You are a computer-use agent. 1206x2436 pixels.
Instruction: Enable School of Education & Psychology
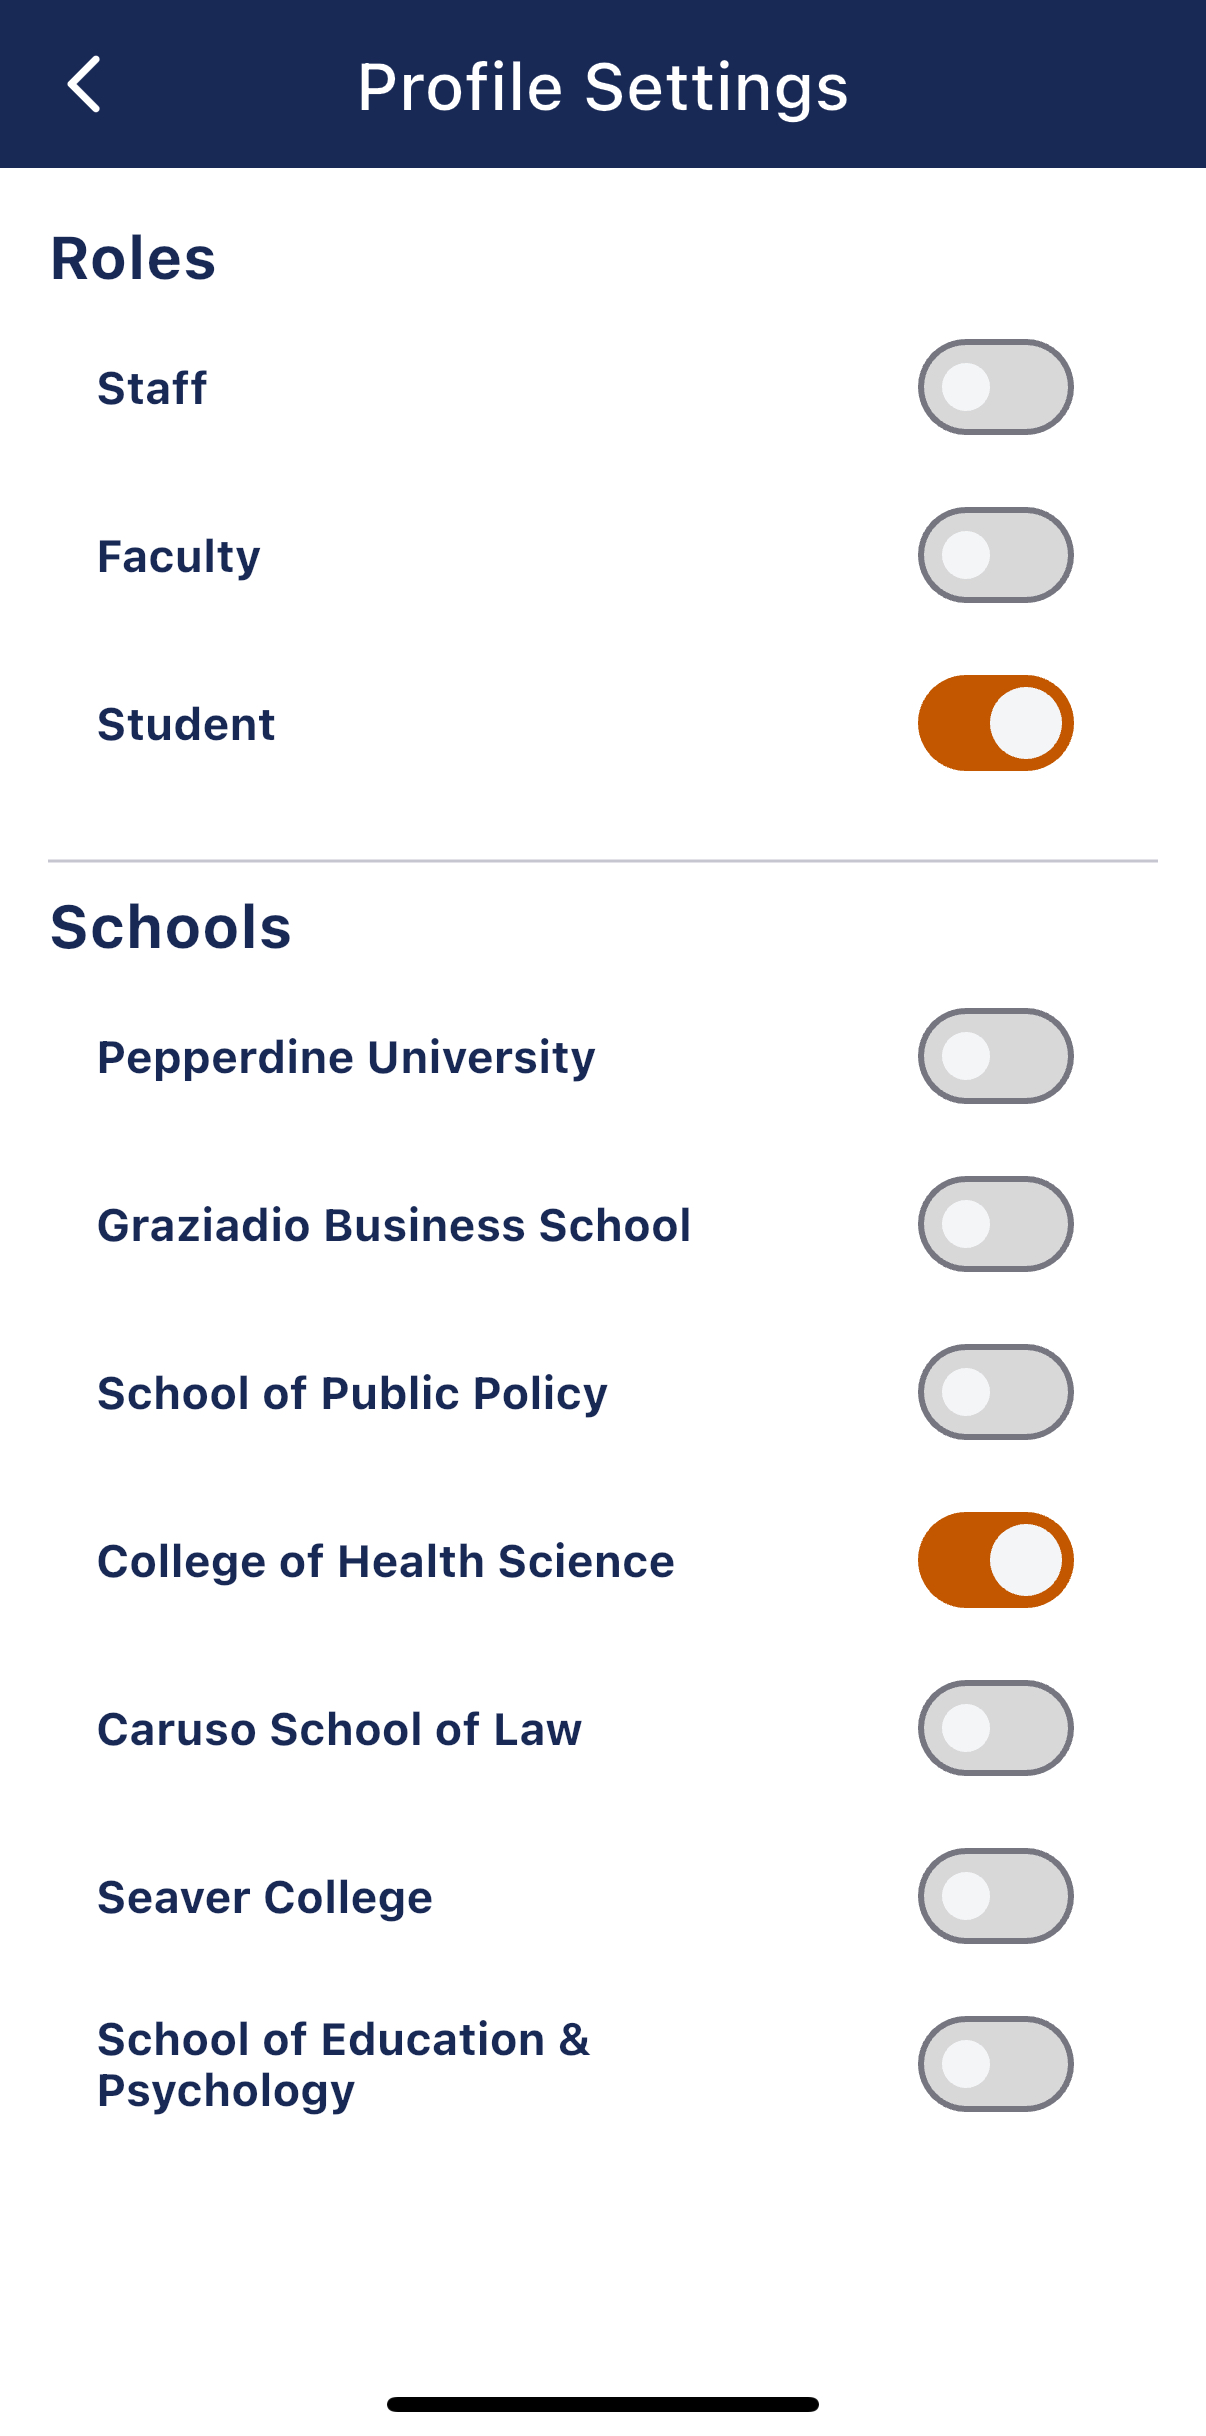[995, 2064]
